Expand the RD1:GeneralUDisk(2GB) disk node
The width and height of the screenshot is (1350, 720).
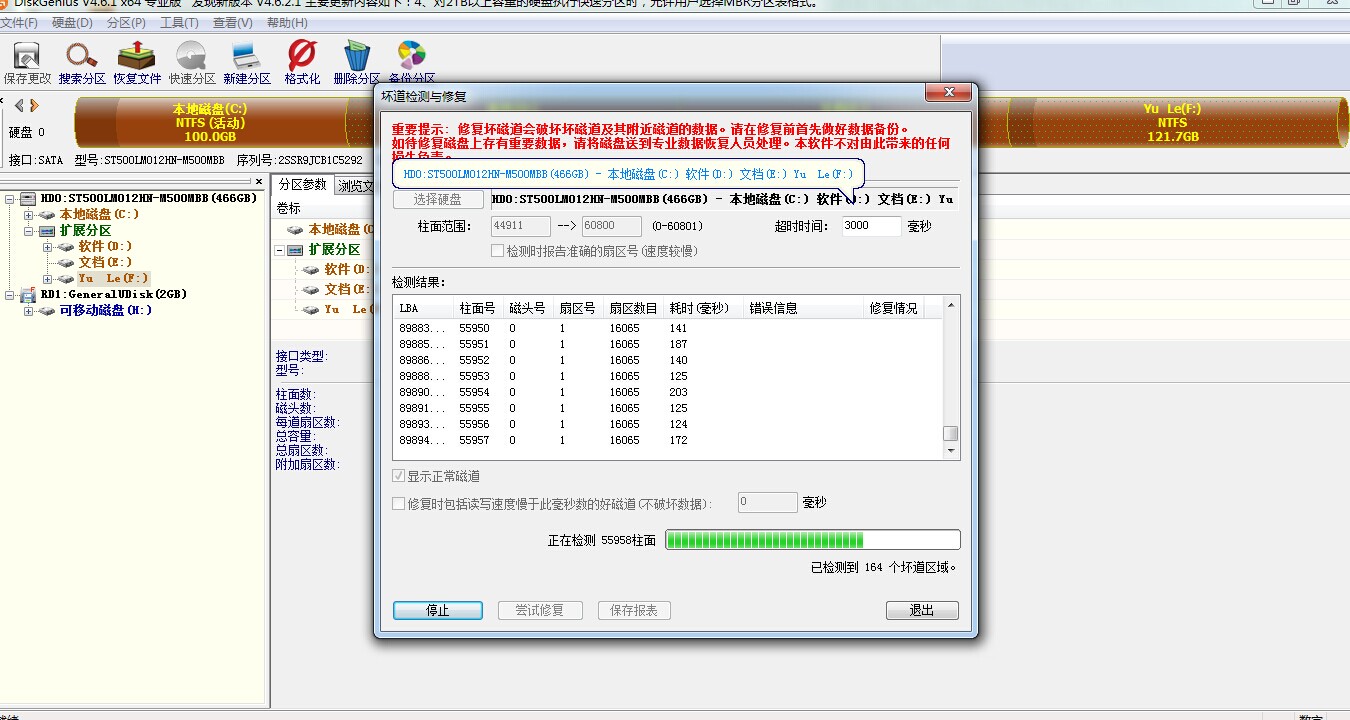coord(11,295)
